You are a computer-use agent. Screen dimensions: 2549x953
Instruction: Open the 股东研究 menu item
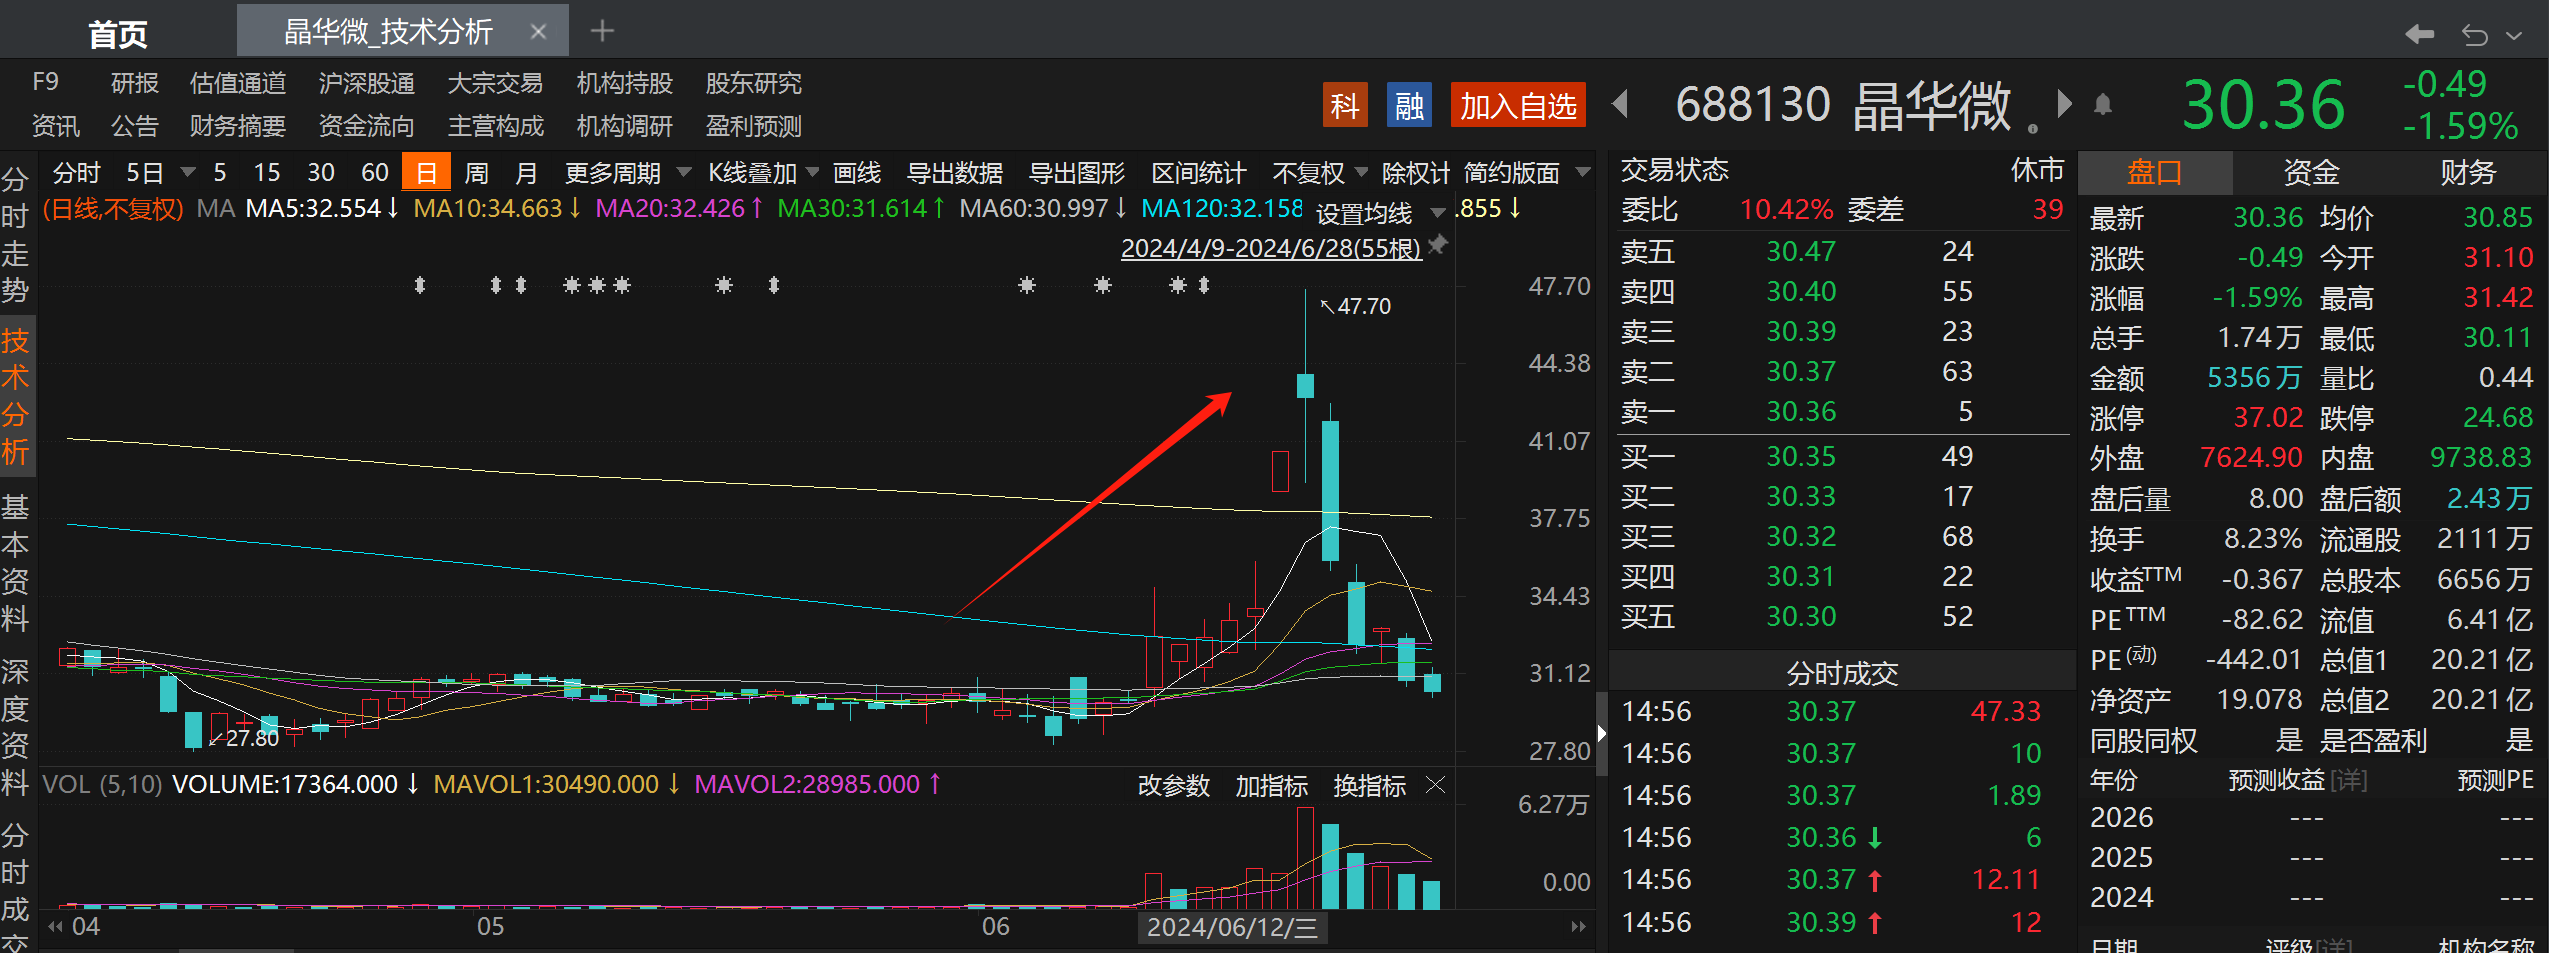click(x=754, y=83)
